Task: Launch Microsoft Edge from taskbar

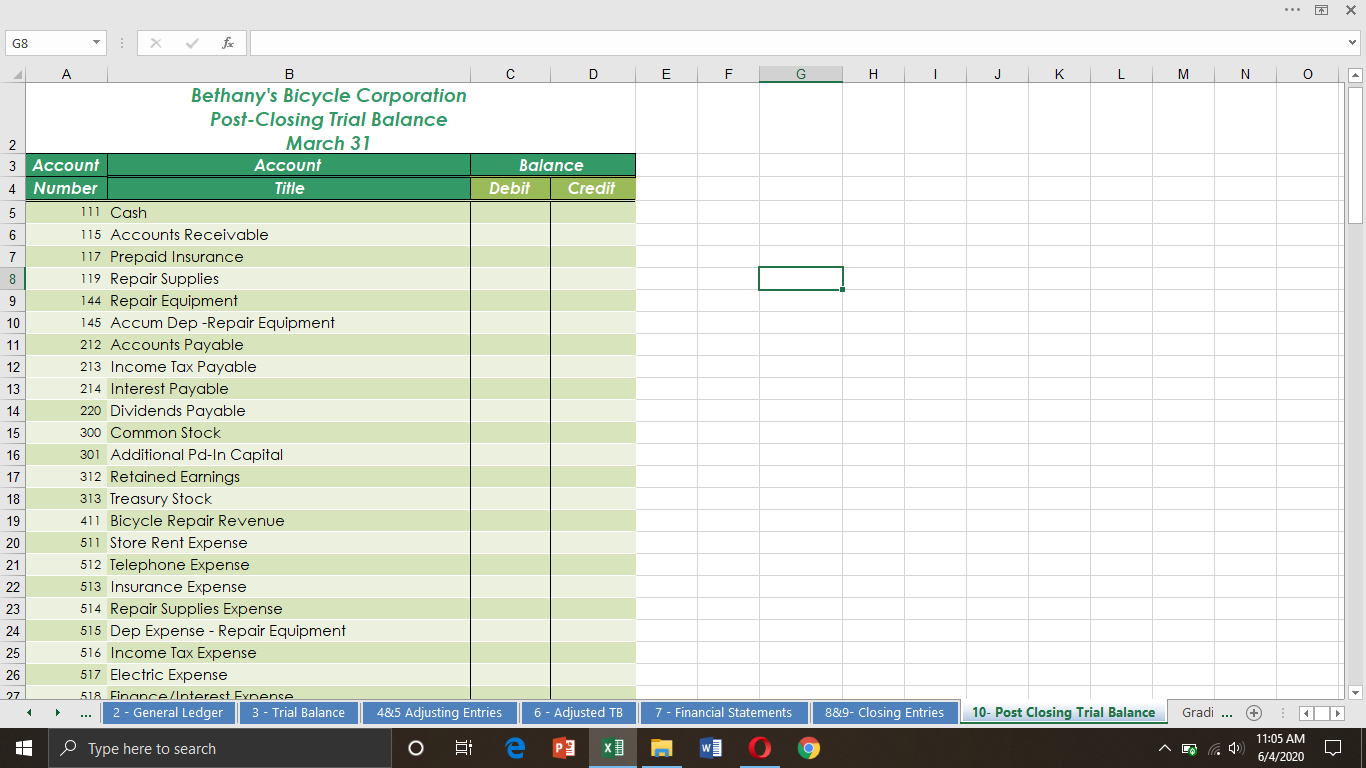Action: [515, 748]
